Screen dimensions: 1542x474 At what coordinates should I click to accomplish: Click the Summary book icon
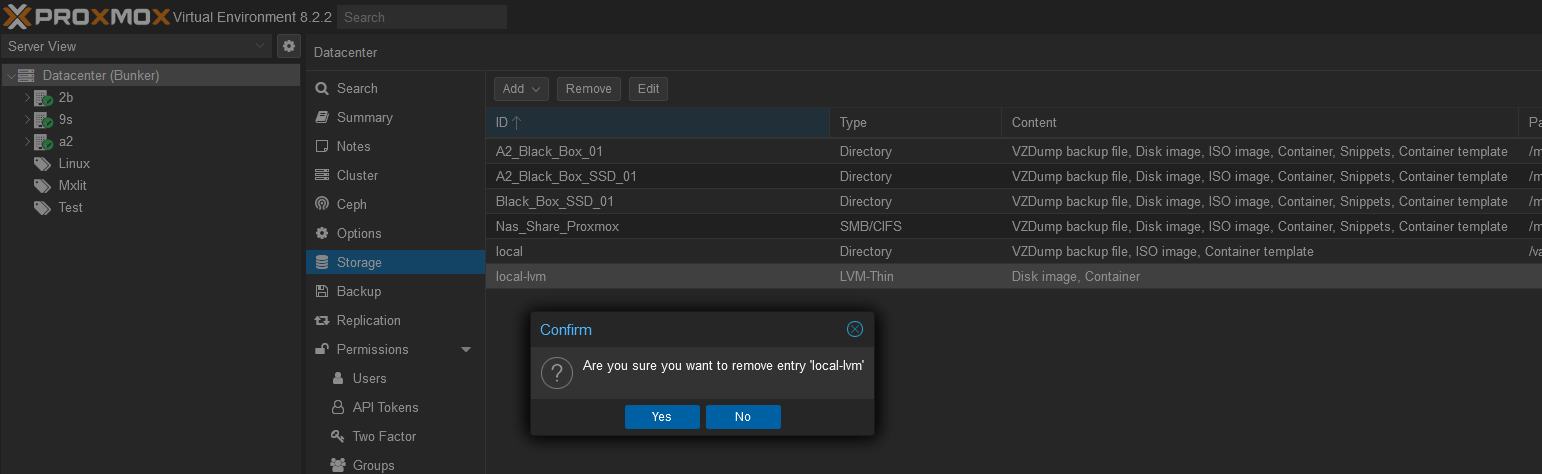click(x=322, y=117)
